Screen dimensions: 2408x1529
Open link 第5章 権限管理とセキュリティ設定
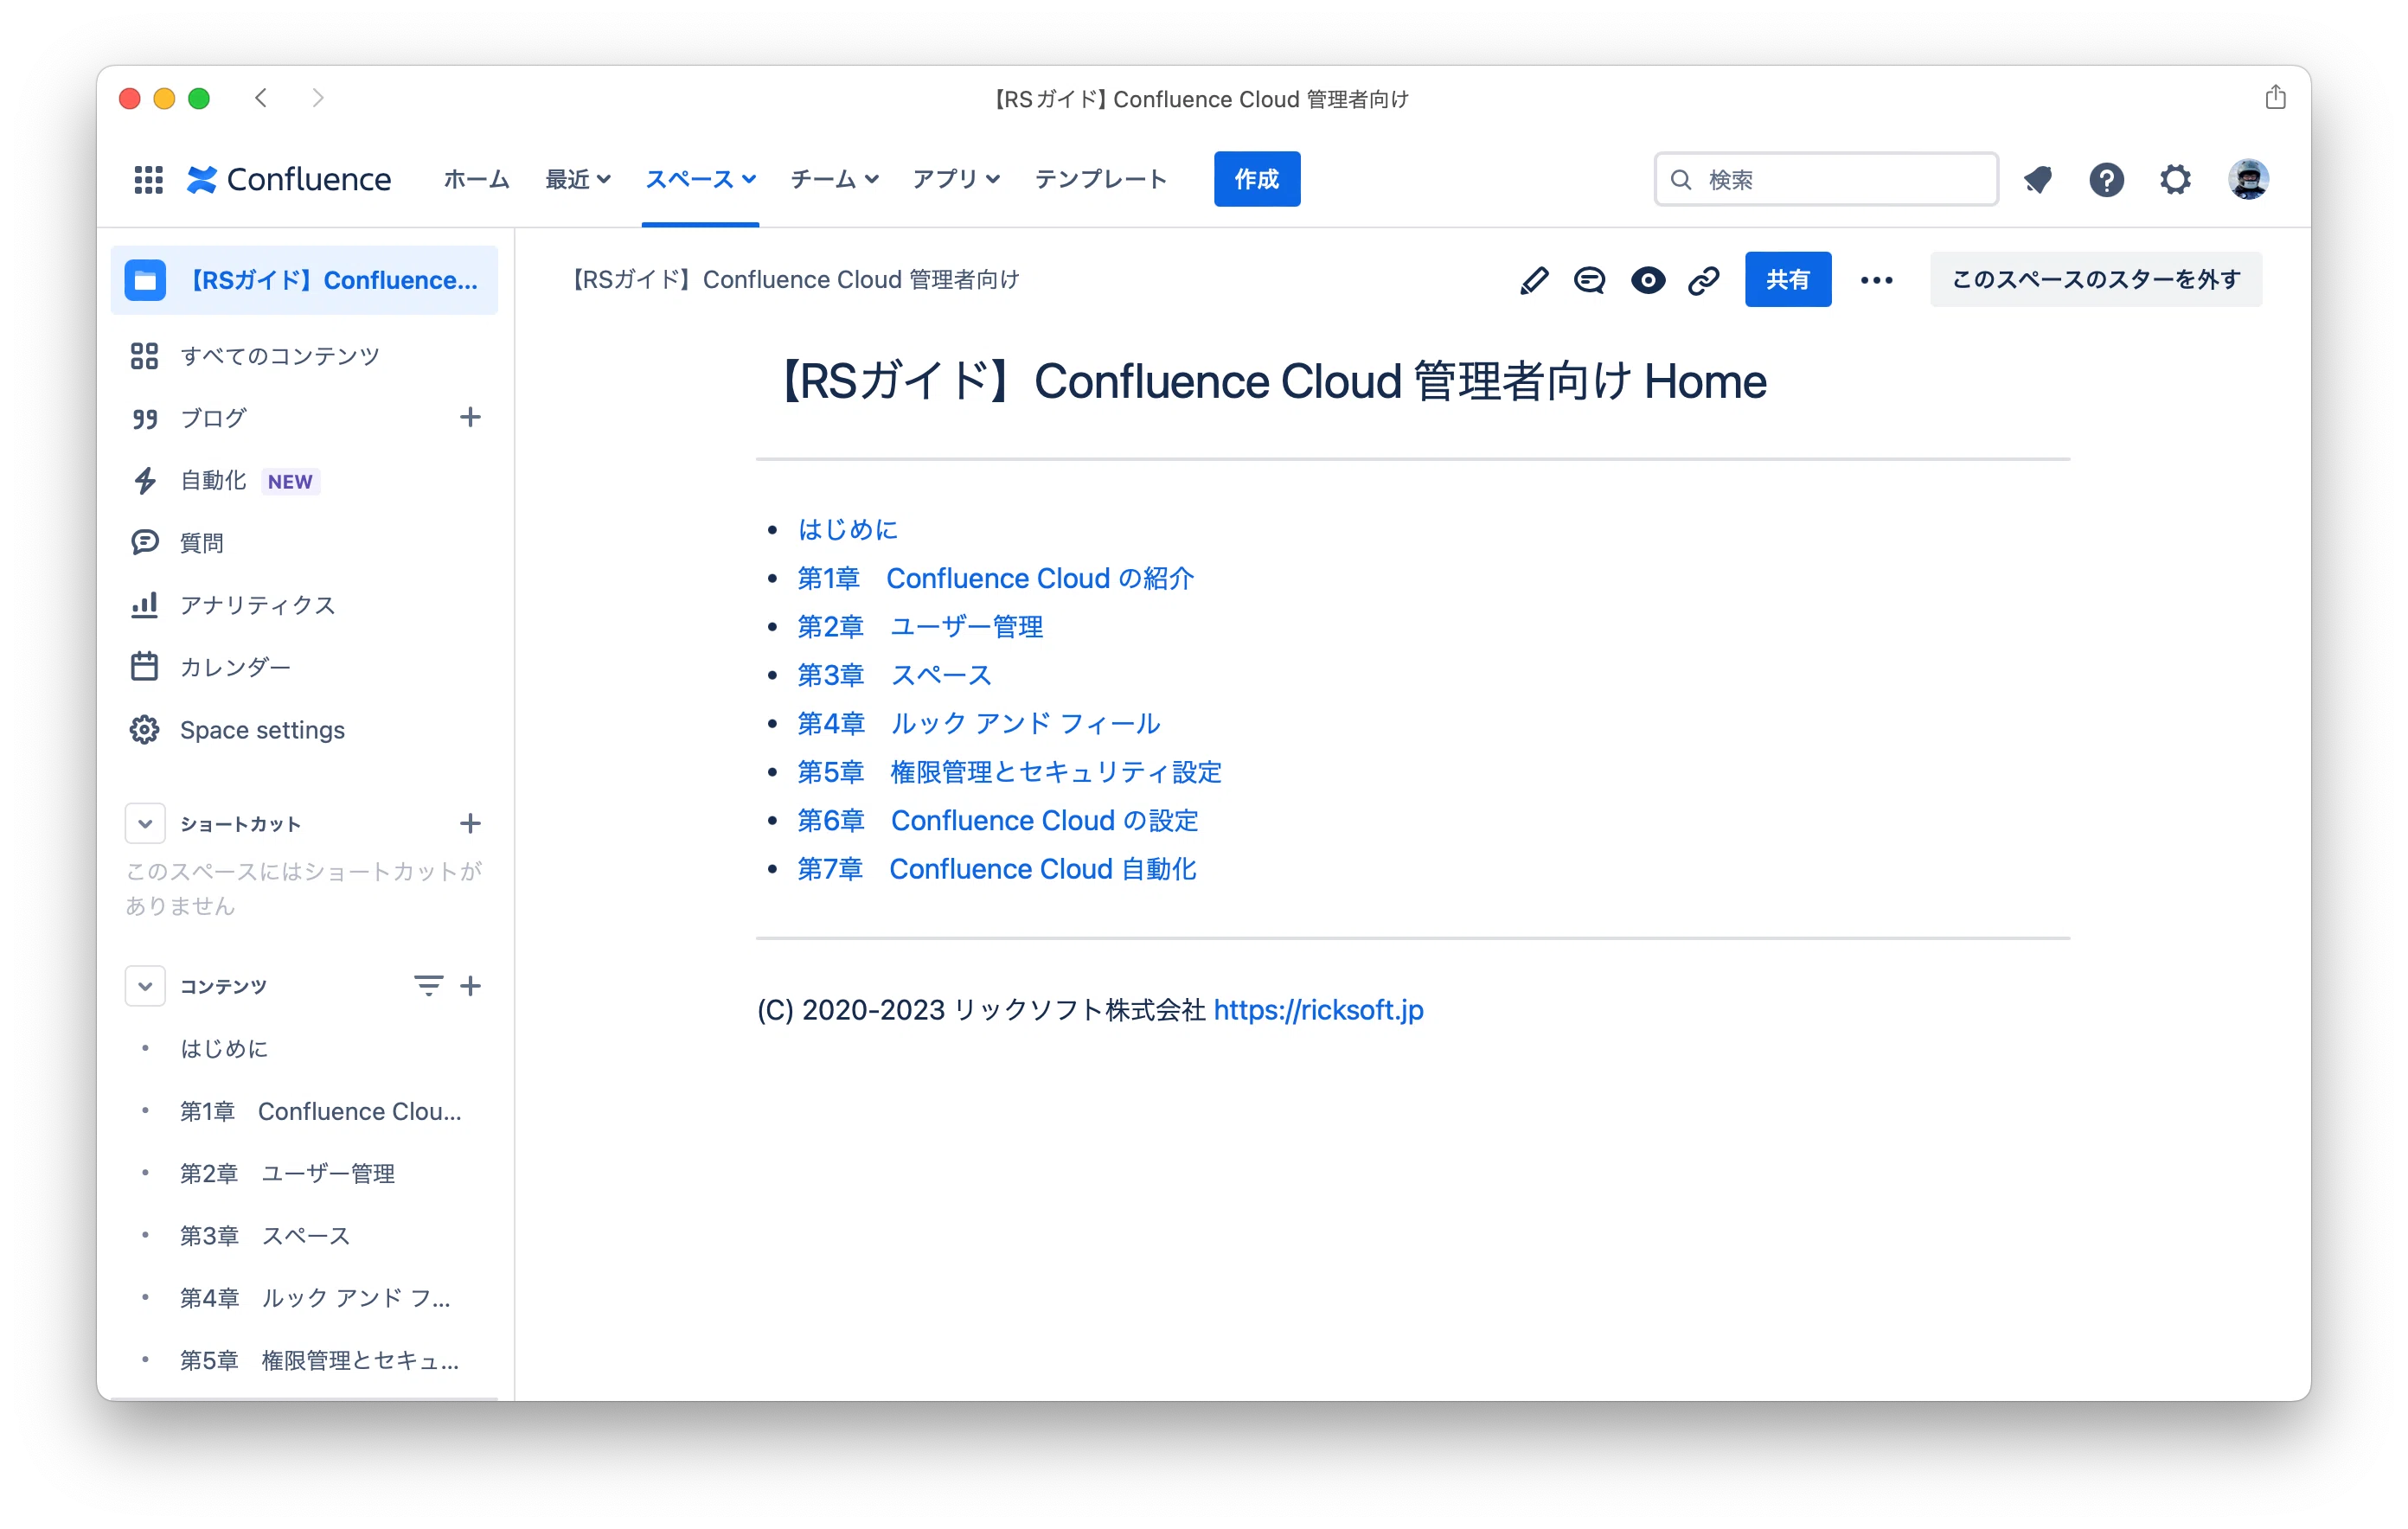1009,772
